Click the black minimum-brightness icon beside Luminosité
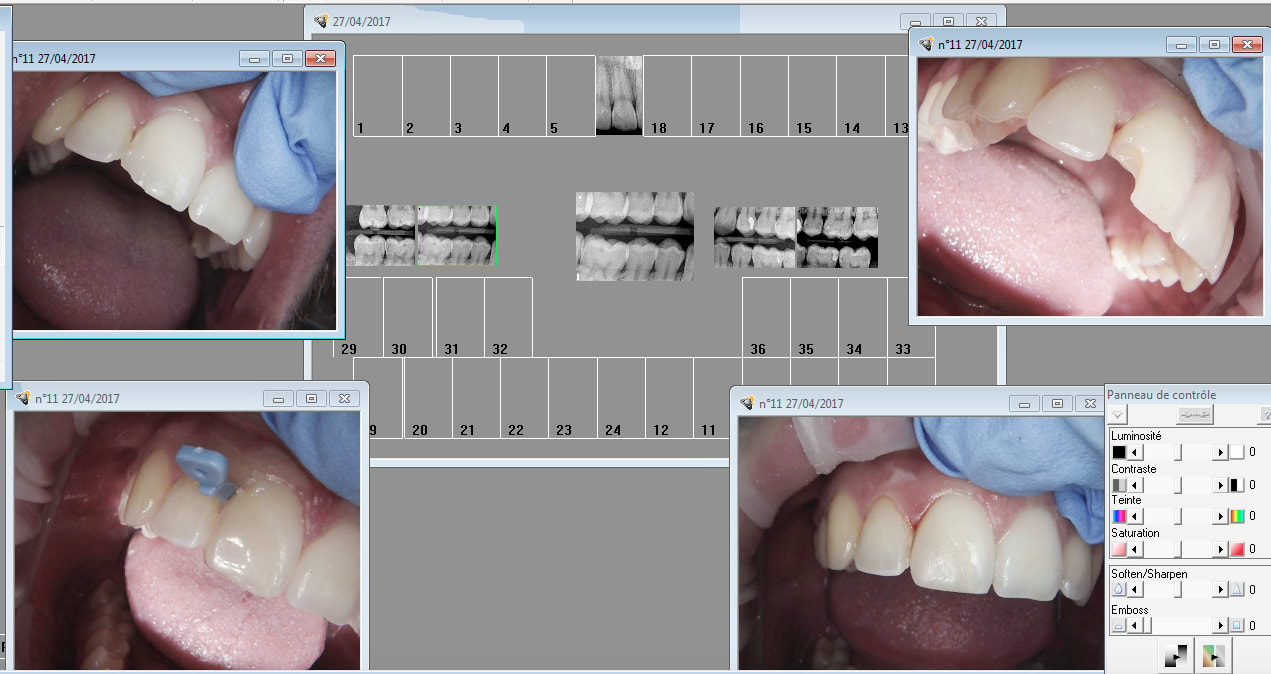Screen dimensions: 1271x674 click(x=1119, y=453)
